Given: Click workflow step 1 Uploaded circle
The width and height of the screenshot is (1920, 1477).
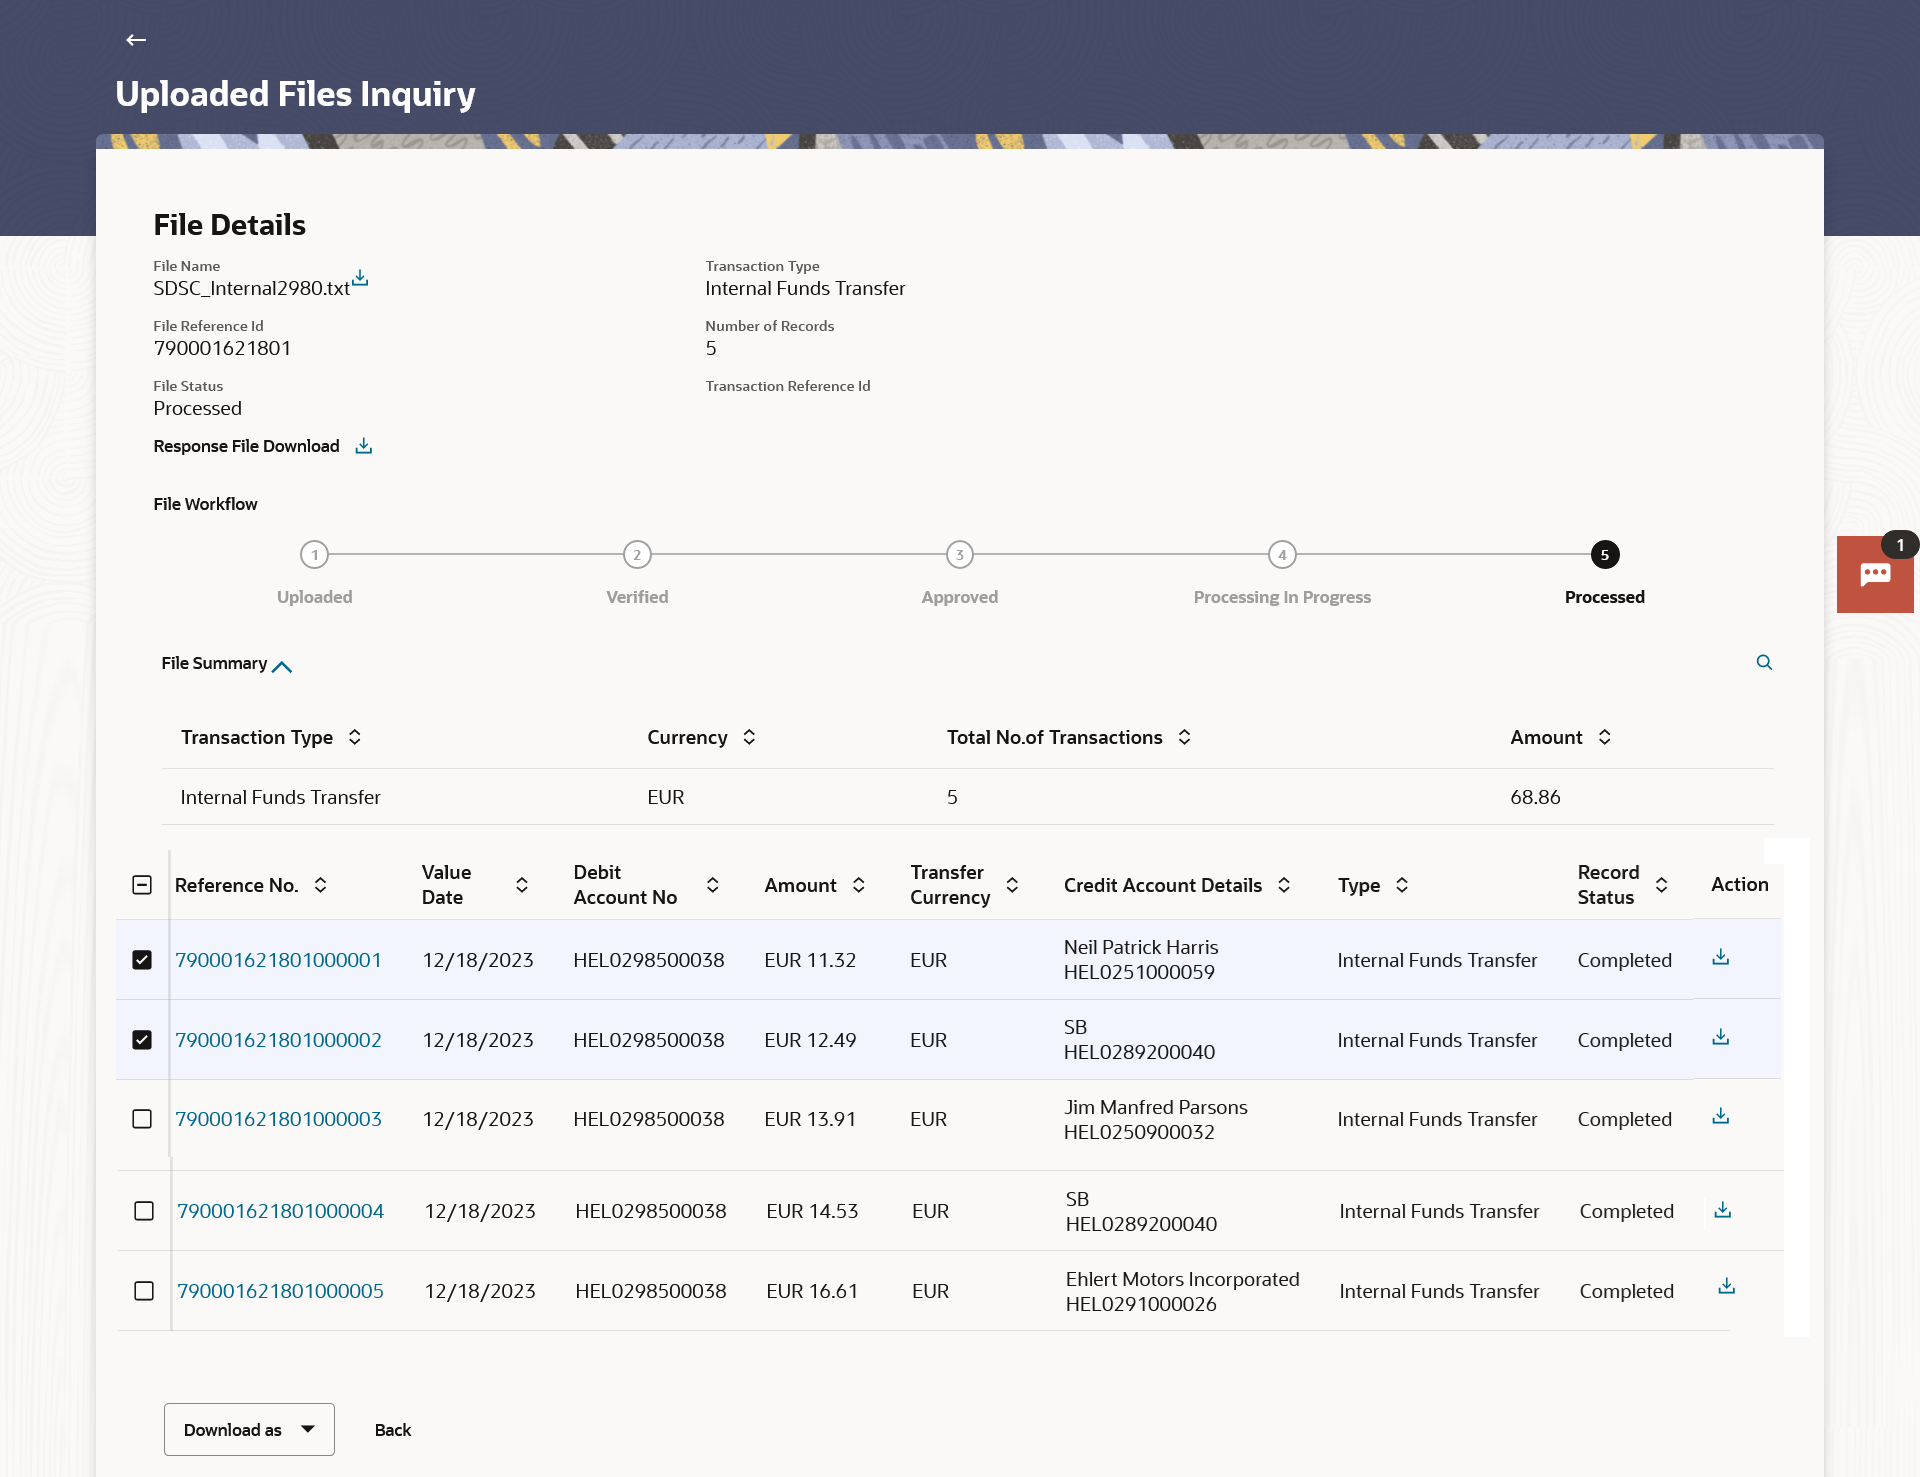Looking at the screenshot, I should point(314,555).
